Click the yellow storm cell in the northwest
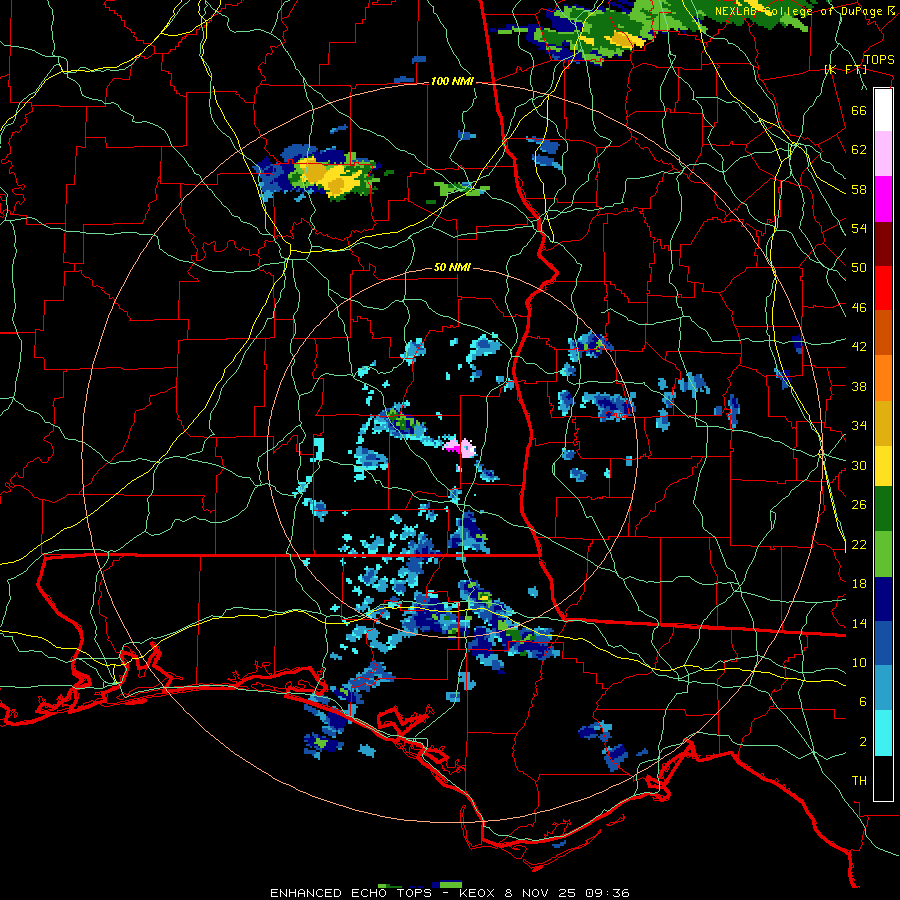 333,175
